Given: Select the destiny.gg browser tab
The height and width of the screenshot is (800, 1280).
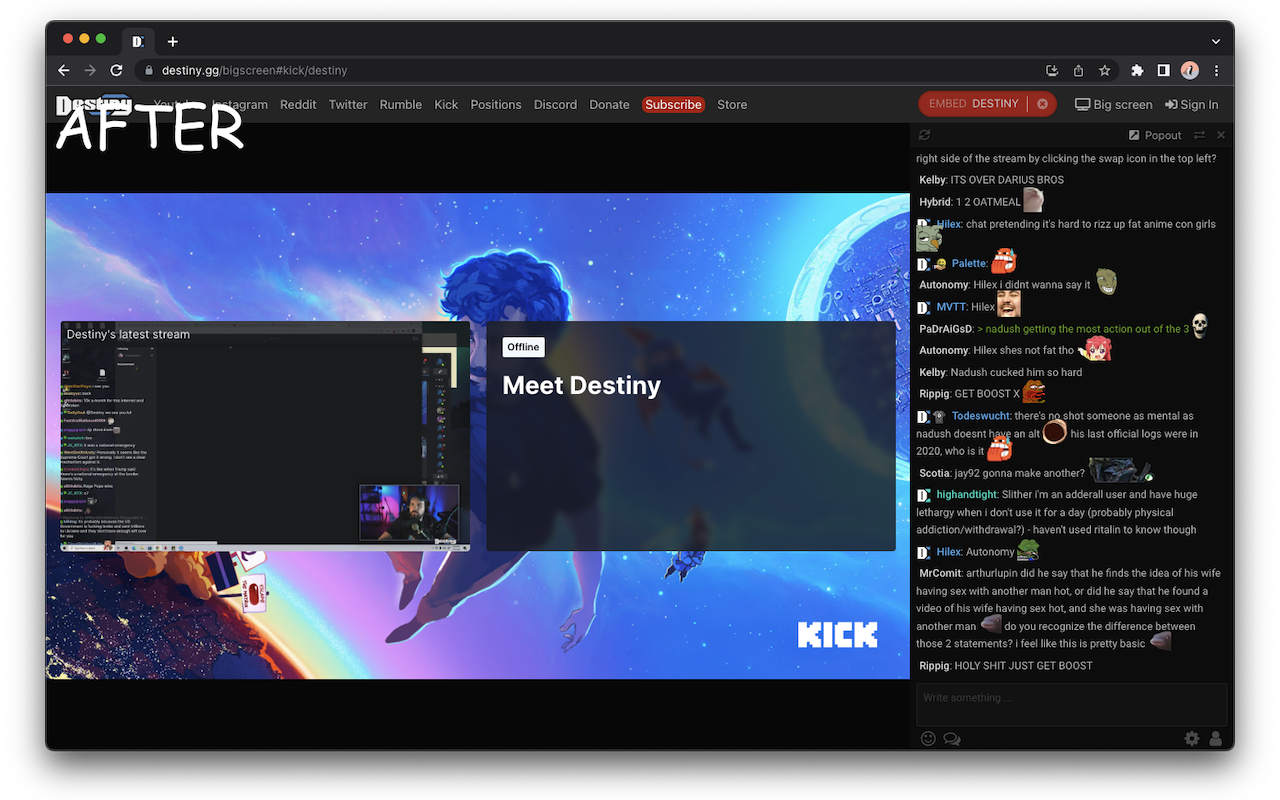Looking at the screenshot, I should (138, 41).
